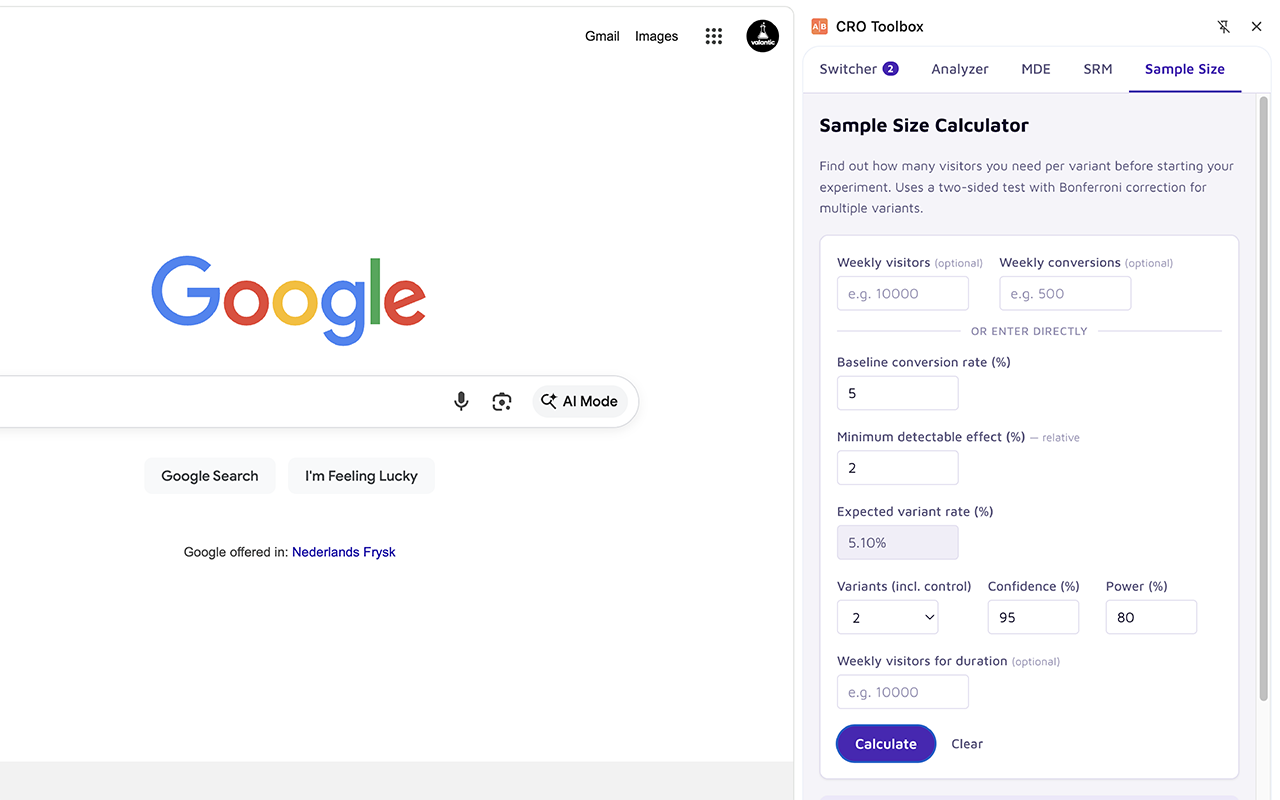Clear the sample size form
Image resolution: width=1280 pixels, height=800 pixels.
[967, 744]
